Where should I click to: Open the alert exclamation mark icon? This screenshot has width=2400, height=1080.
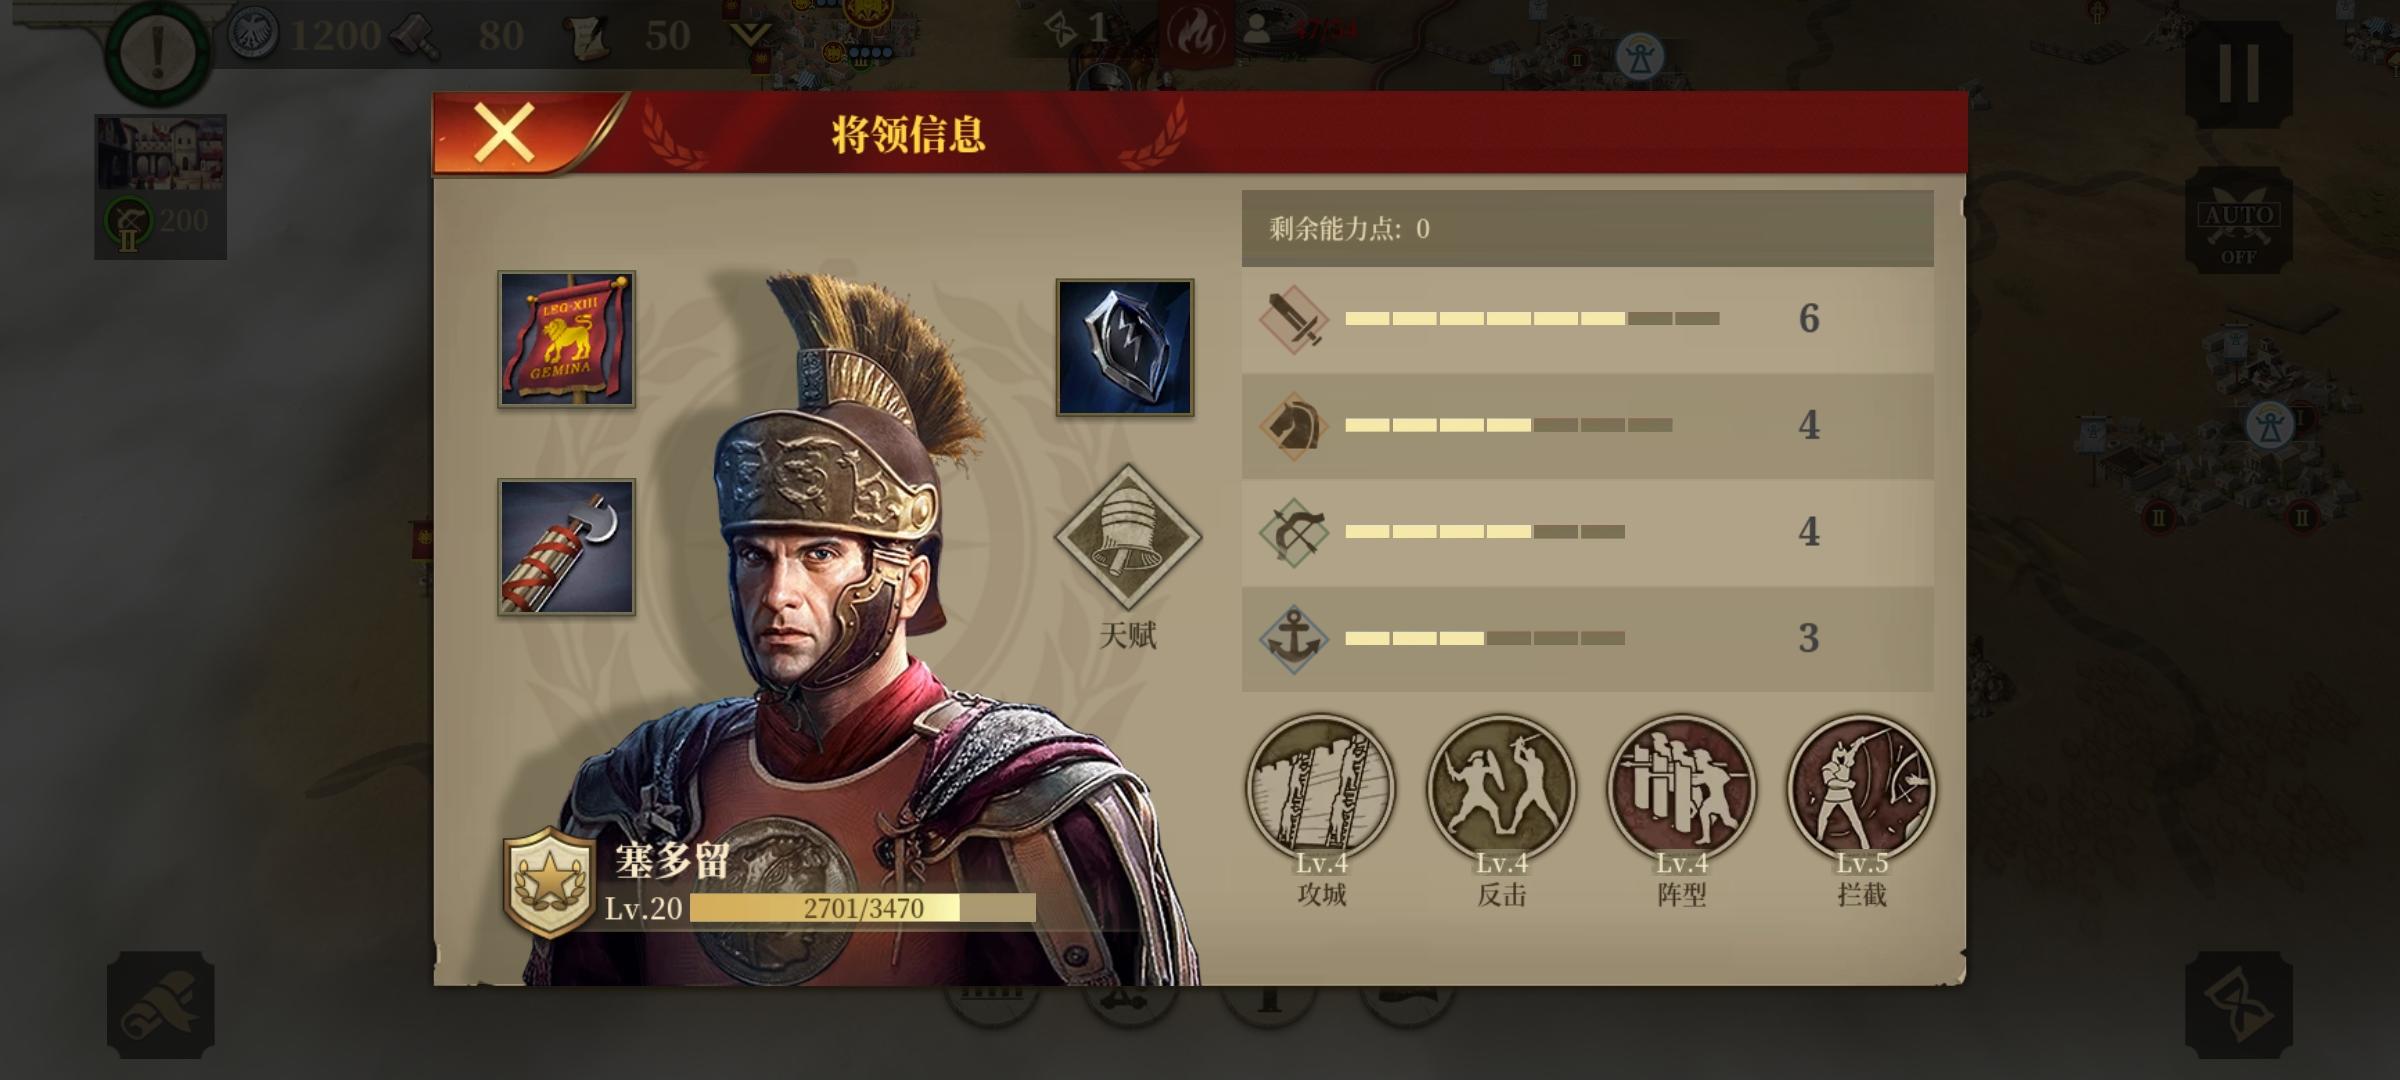pos(158,52)
